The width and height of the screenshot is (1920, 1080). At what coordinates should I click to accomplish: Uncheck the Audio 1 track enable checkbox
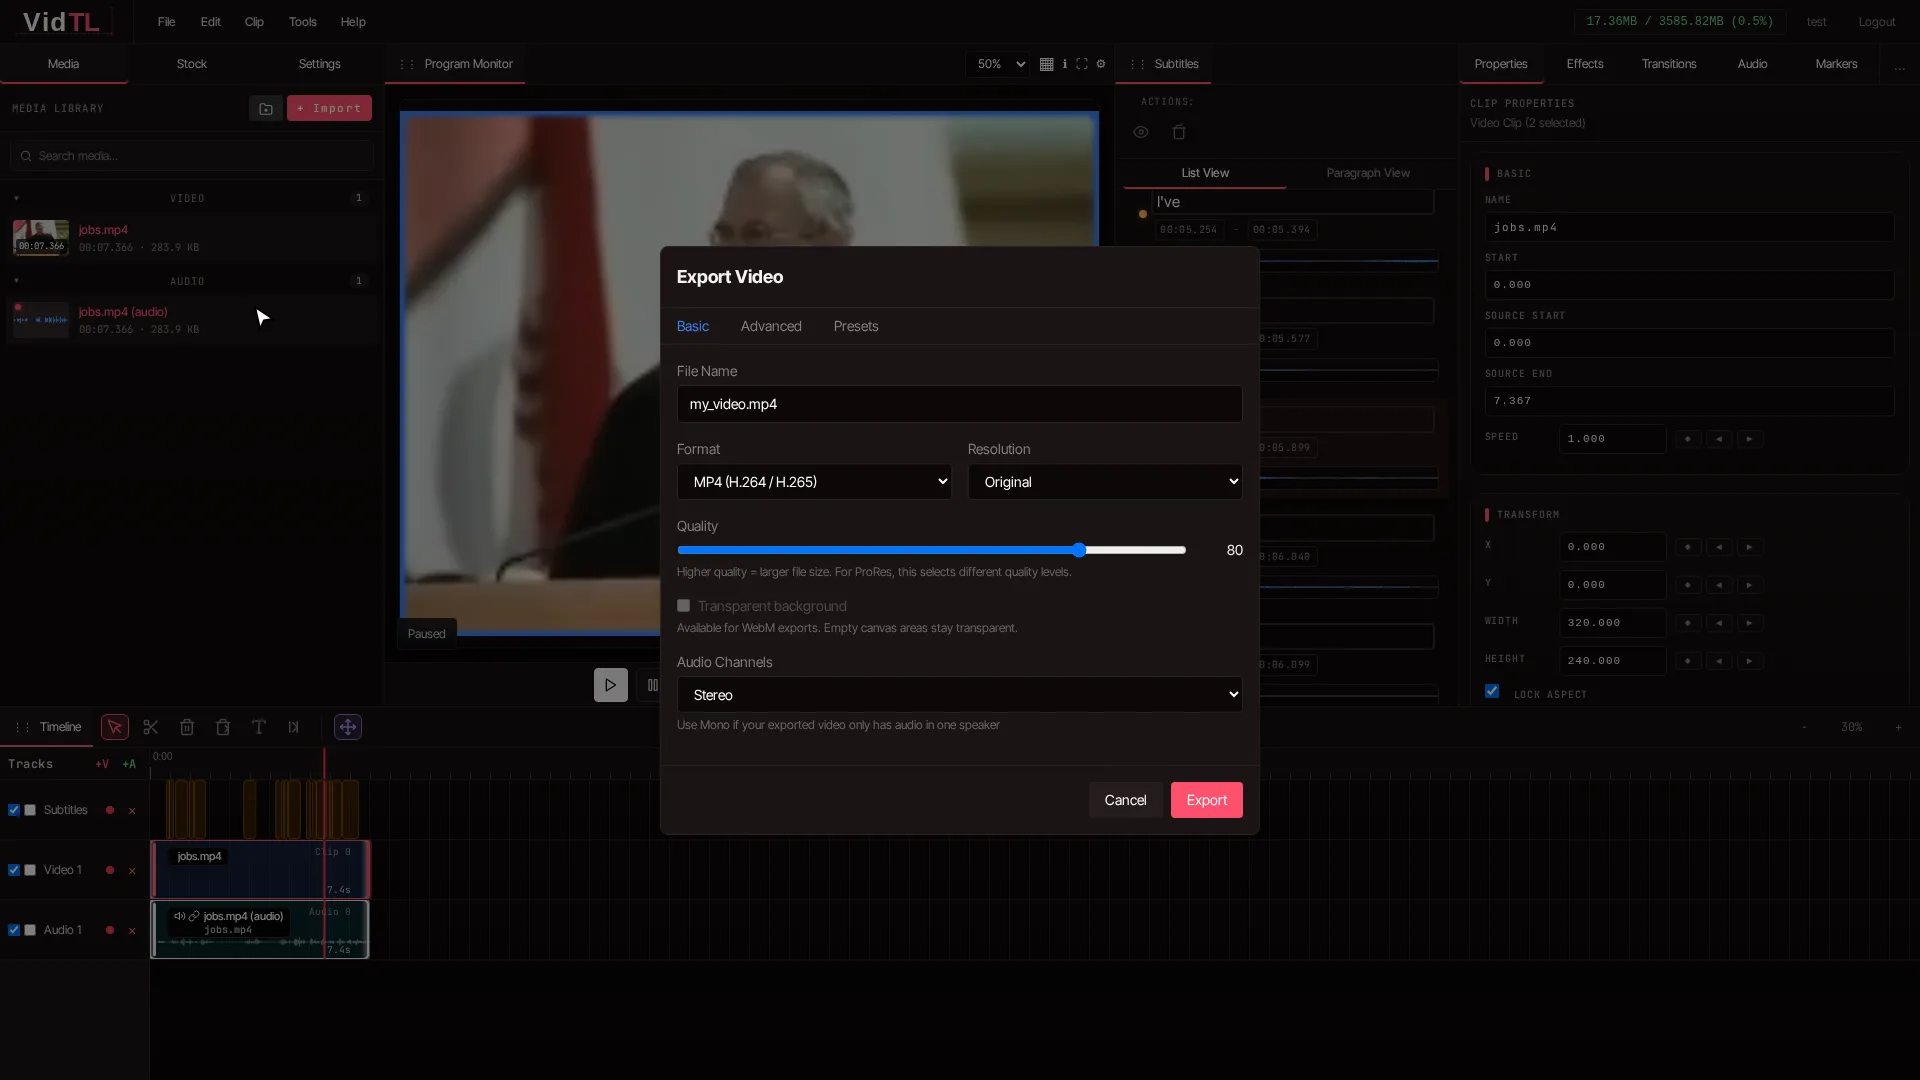pyautogui.click(x=14, y=930)
